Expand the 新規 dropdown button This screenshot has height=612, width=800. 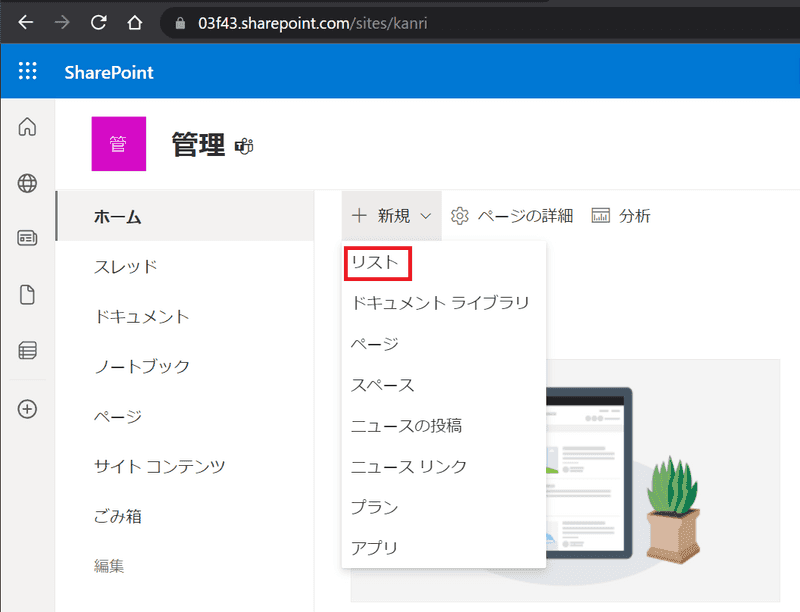[391, 216]
